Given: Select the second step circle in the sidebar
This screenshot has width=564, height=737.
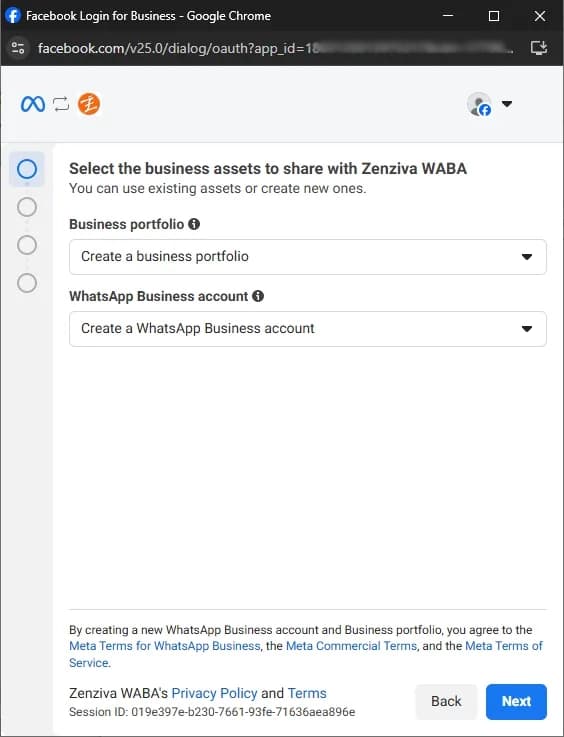Looking at the screenshot, I should (x=27, y=207).
